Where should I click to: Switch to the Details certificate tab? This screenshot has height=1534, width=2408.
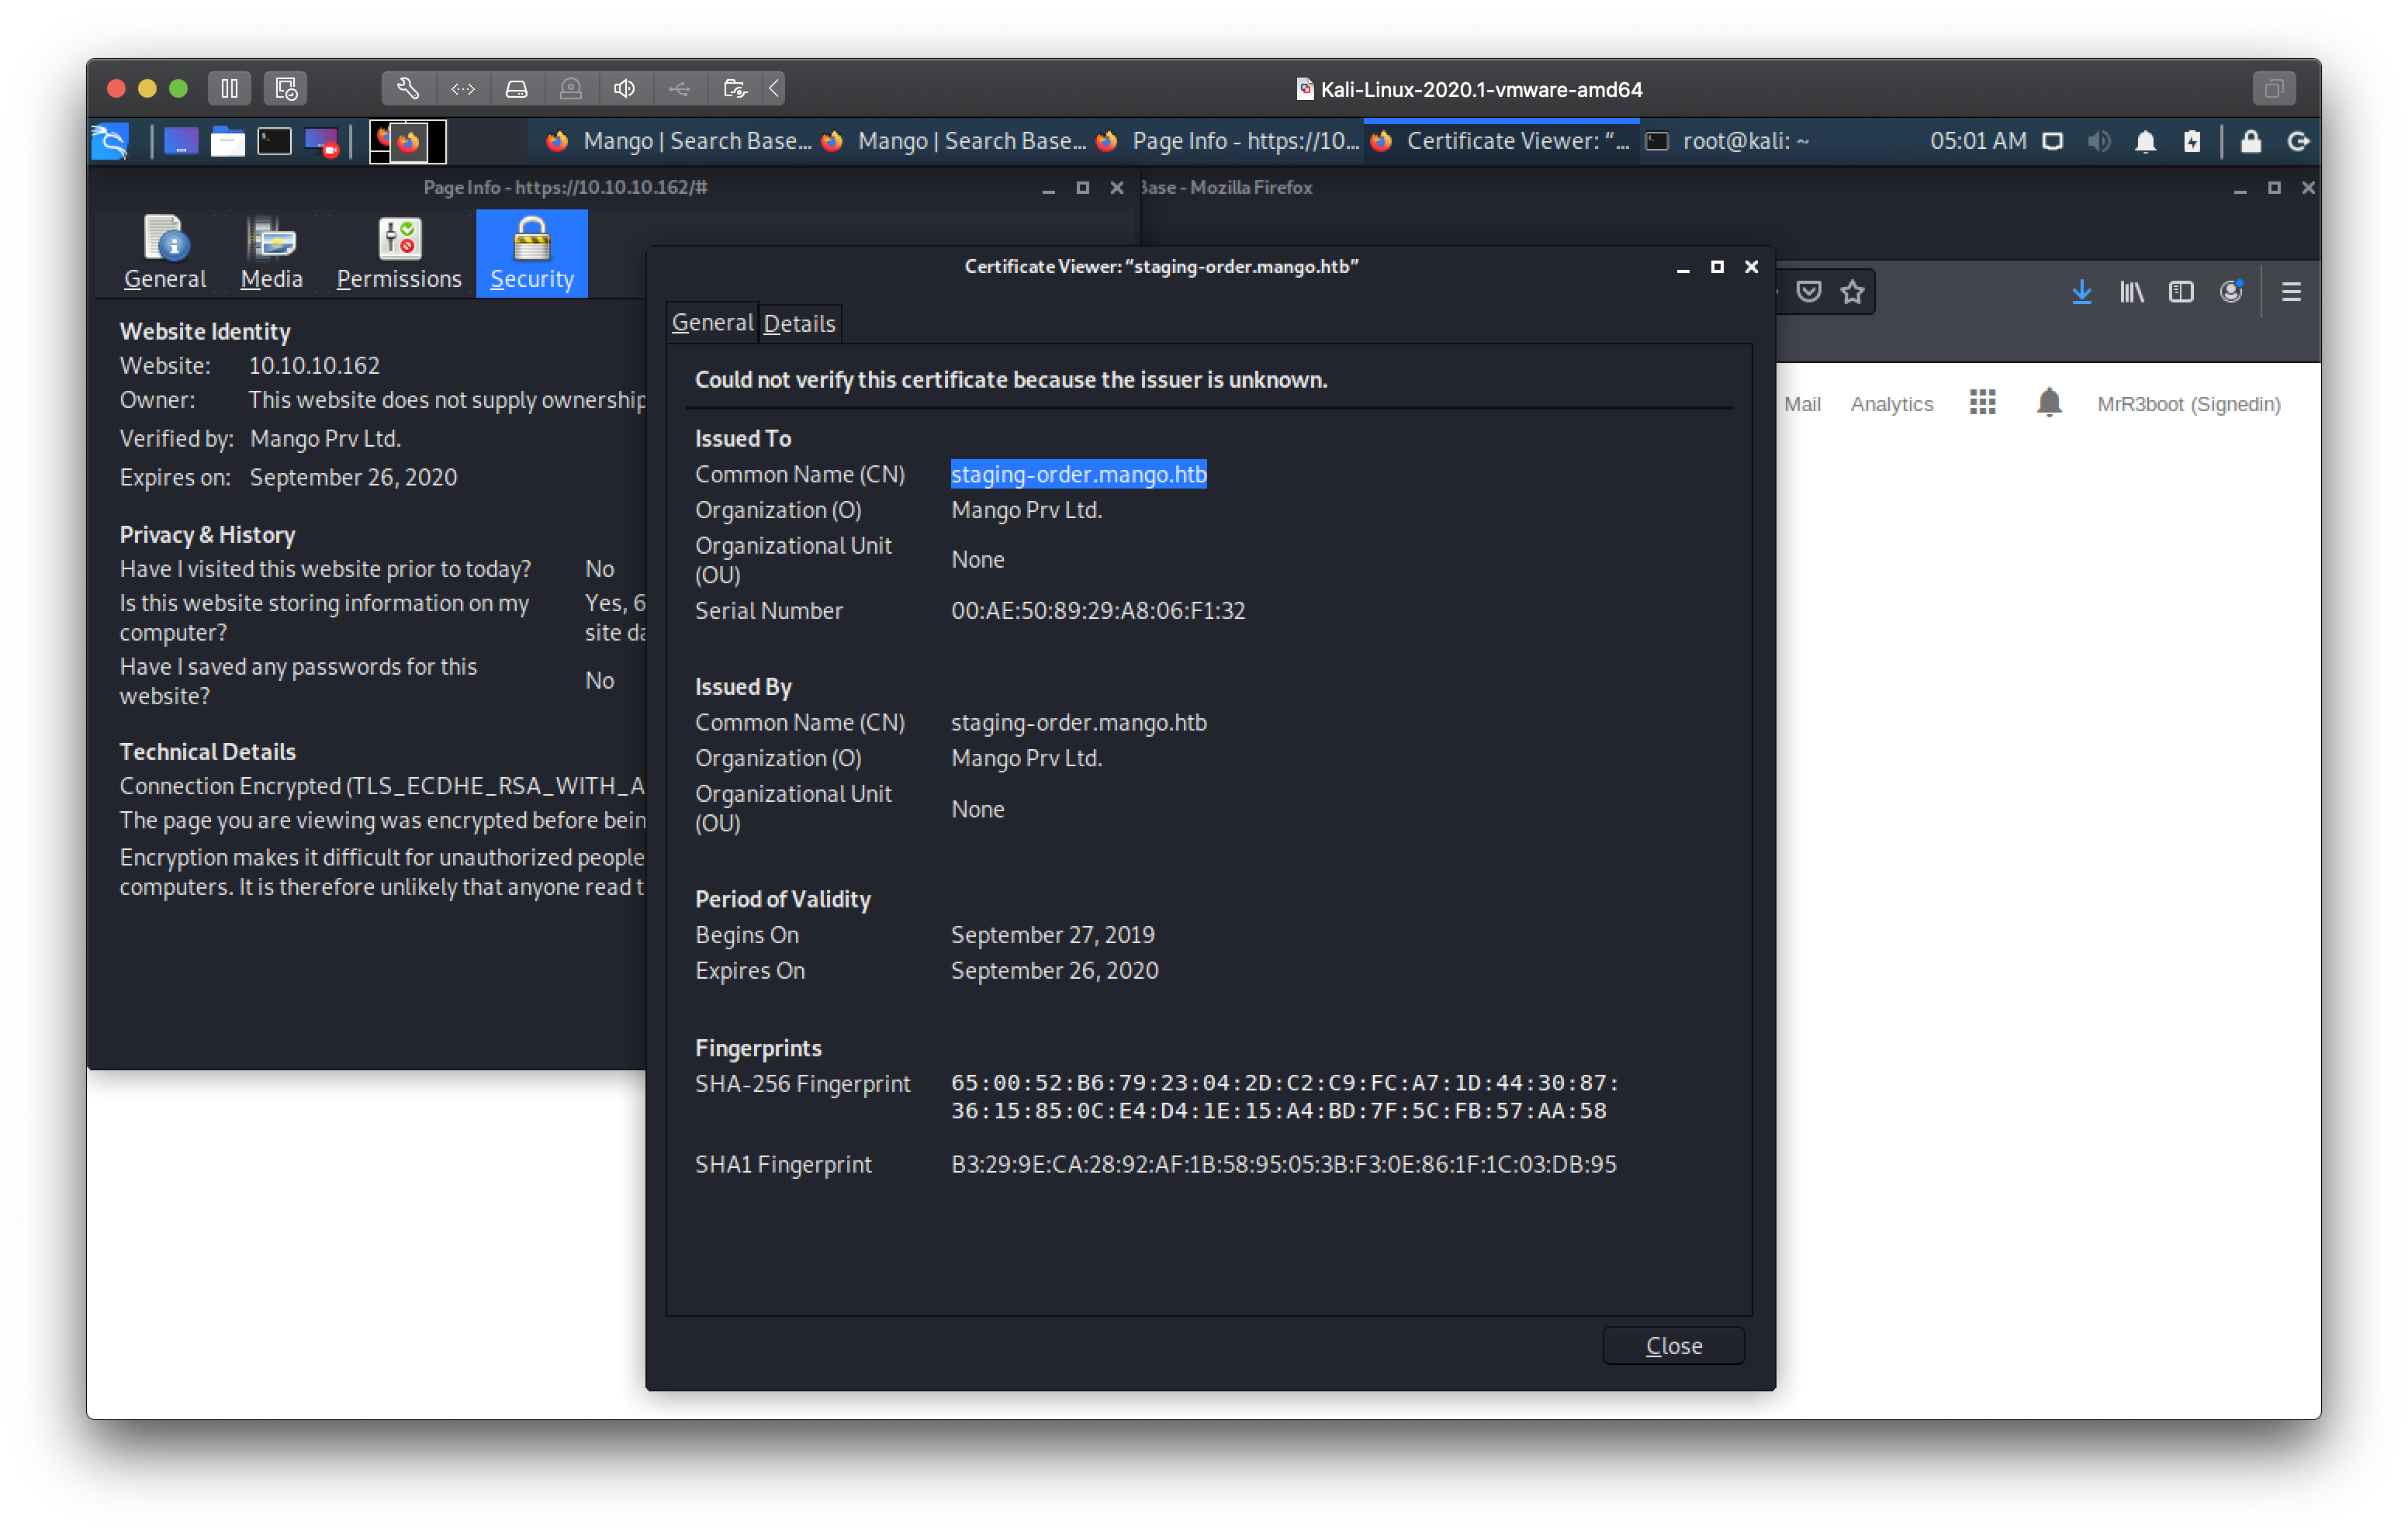(x=799, y=323)
